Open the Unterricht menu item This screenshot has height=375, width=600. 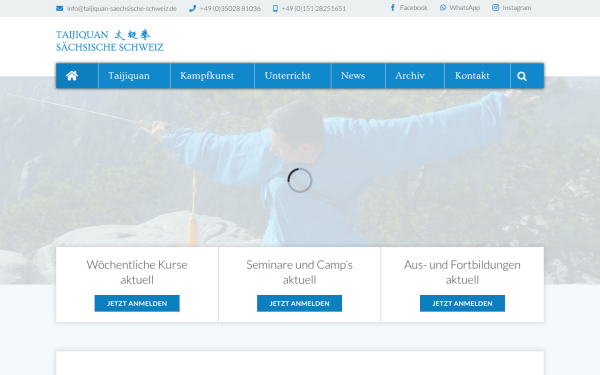click(x=287, y=76)
